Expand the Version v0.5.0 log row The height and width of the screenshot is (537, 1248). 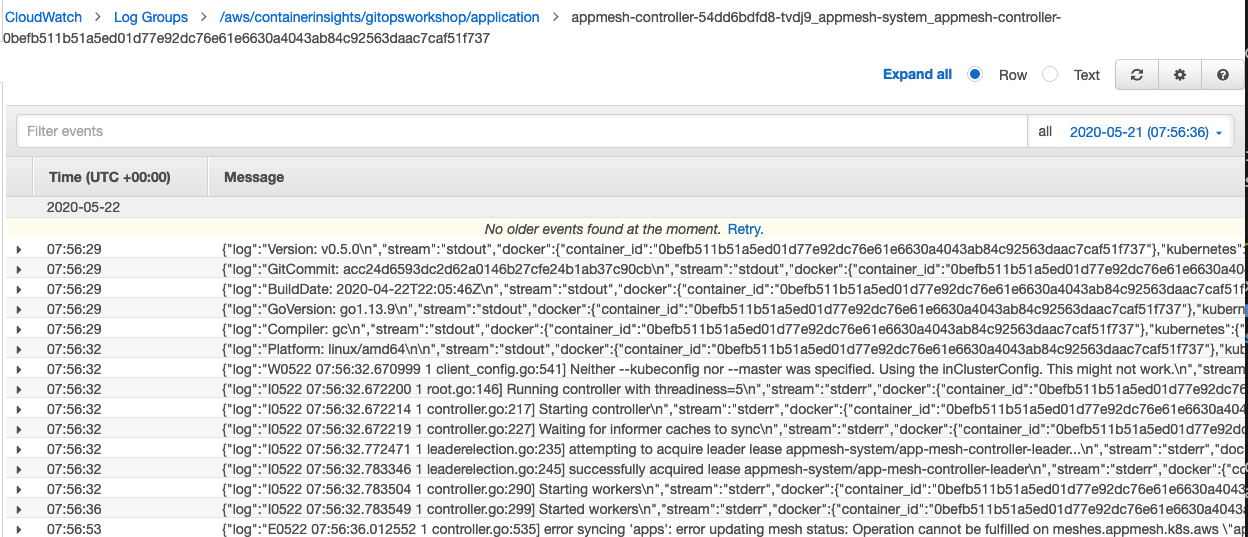click(18, 249)
